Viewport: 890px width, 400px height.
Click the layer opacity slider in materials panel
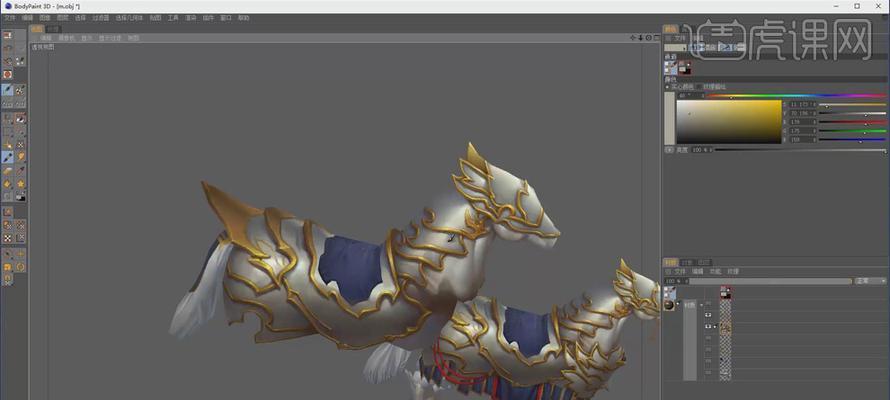(x=771, y=281)
